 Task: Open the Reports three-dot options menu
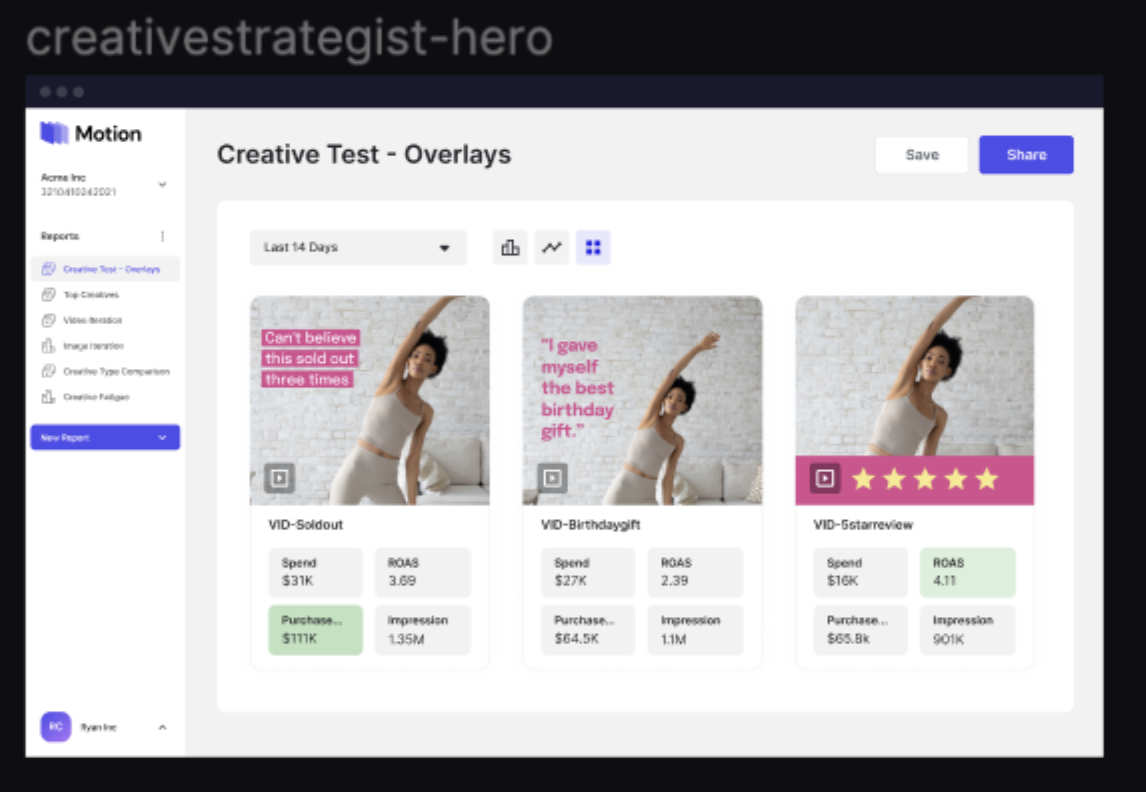point(163,237)
